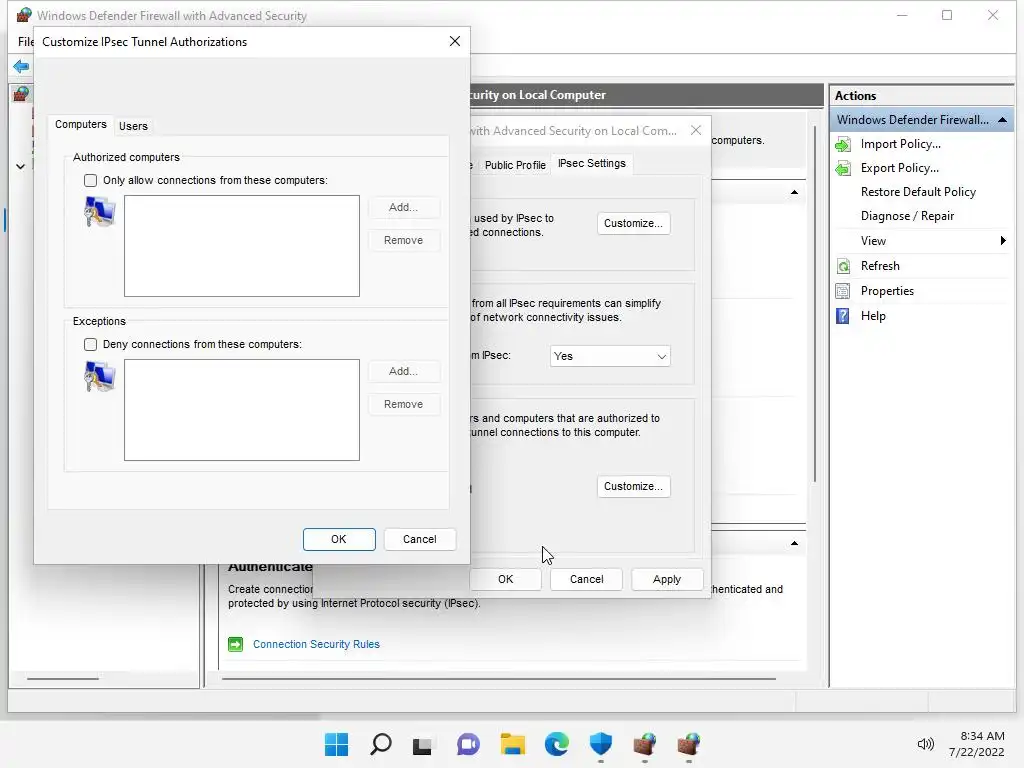Click the Authorized computers network icon

pos(100,212)
